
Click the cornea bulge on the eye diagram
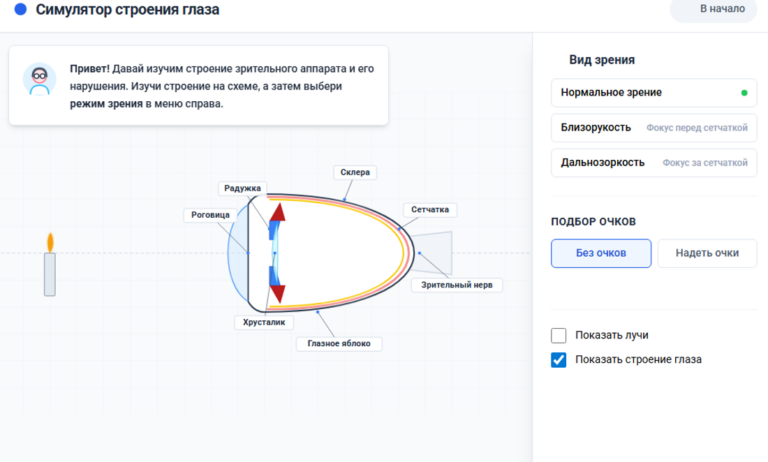click(x=238, y=253)
